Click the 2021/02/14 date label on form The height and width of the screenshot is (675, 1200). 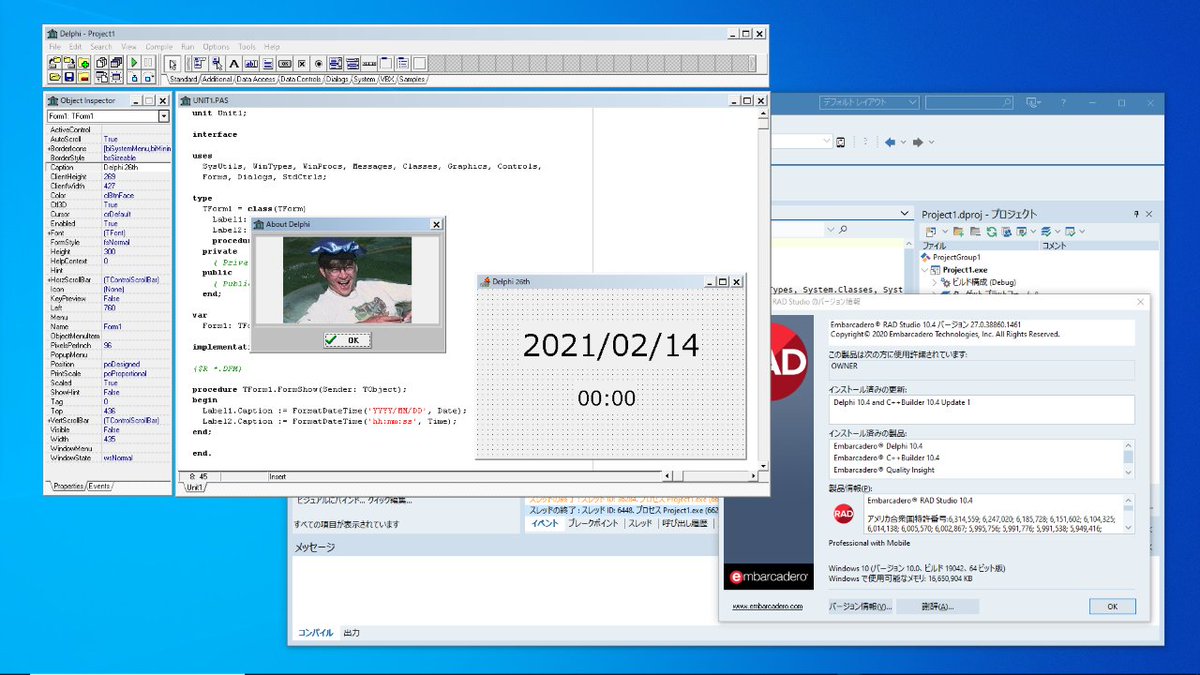(x=611, y=345)
